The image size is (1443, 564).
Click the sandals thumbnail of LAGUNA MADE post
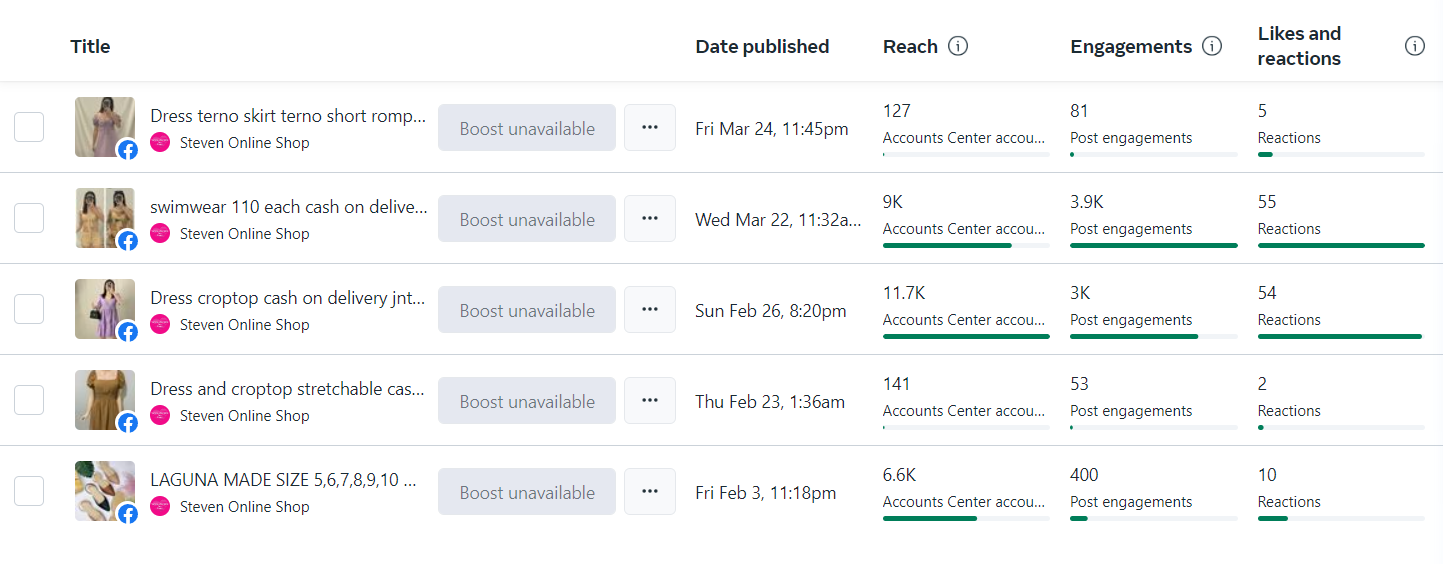pos(104,489)
